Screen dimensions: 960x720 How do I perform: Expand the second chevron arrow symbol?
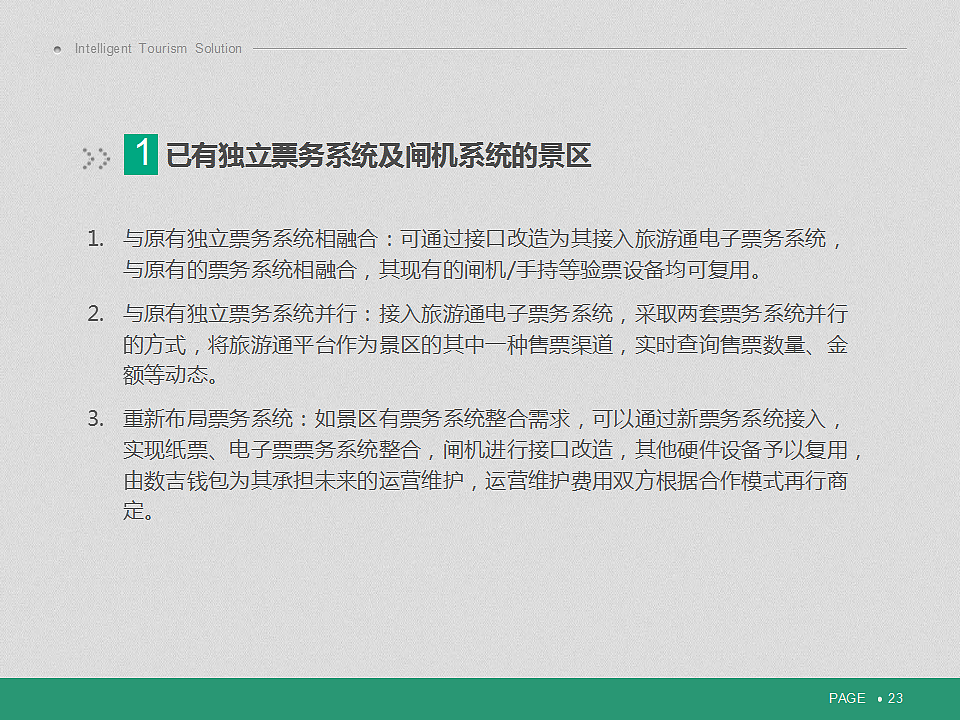(x=103, y=157)
